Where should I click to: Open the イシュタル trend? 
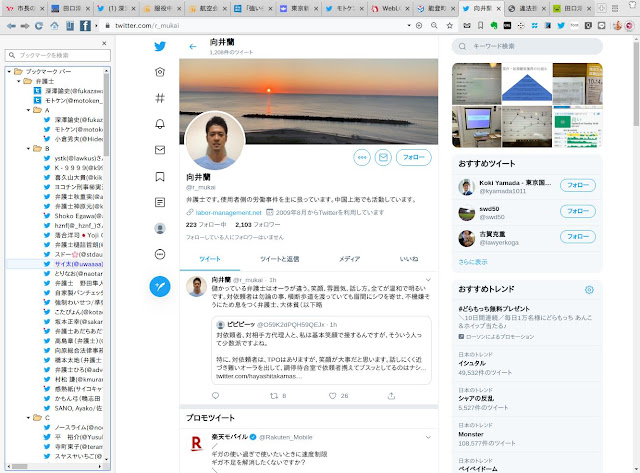472,363
